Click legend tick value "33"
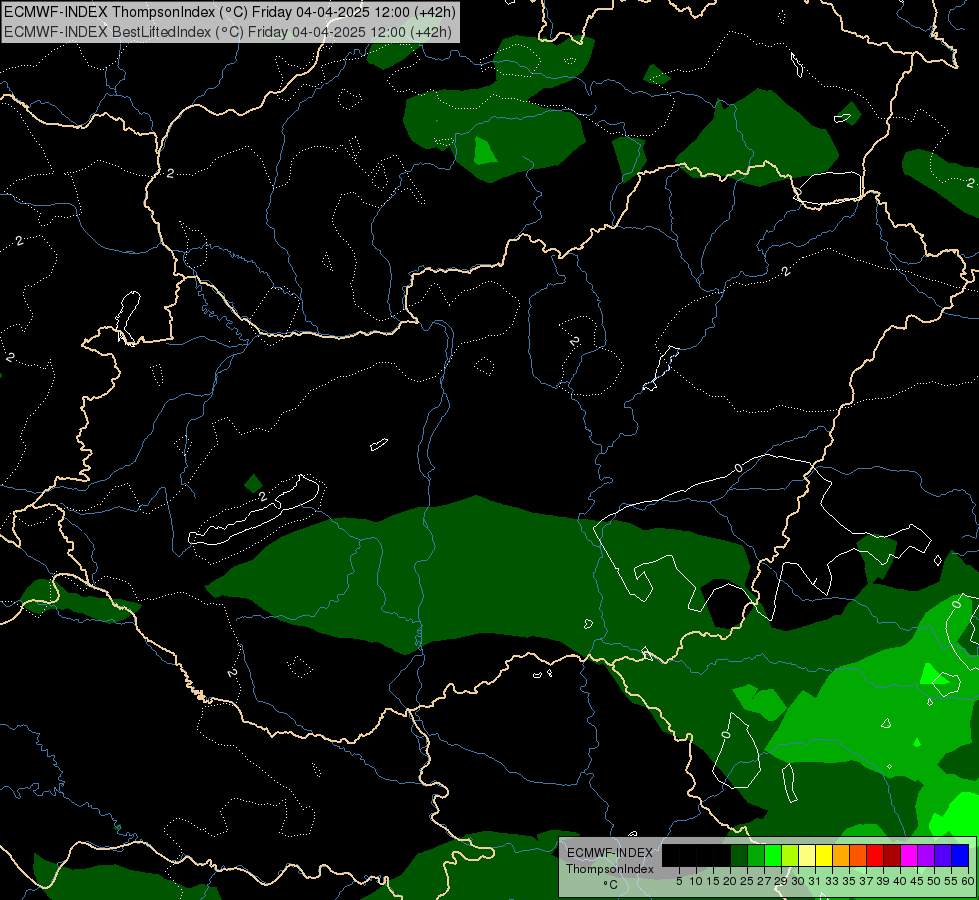This screenshot has height=900, width=979. [832, 881]
